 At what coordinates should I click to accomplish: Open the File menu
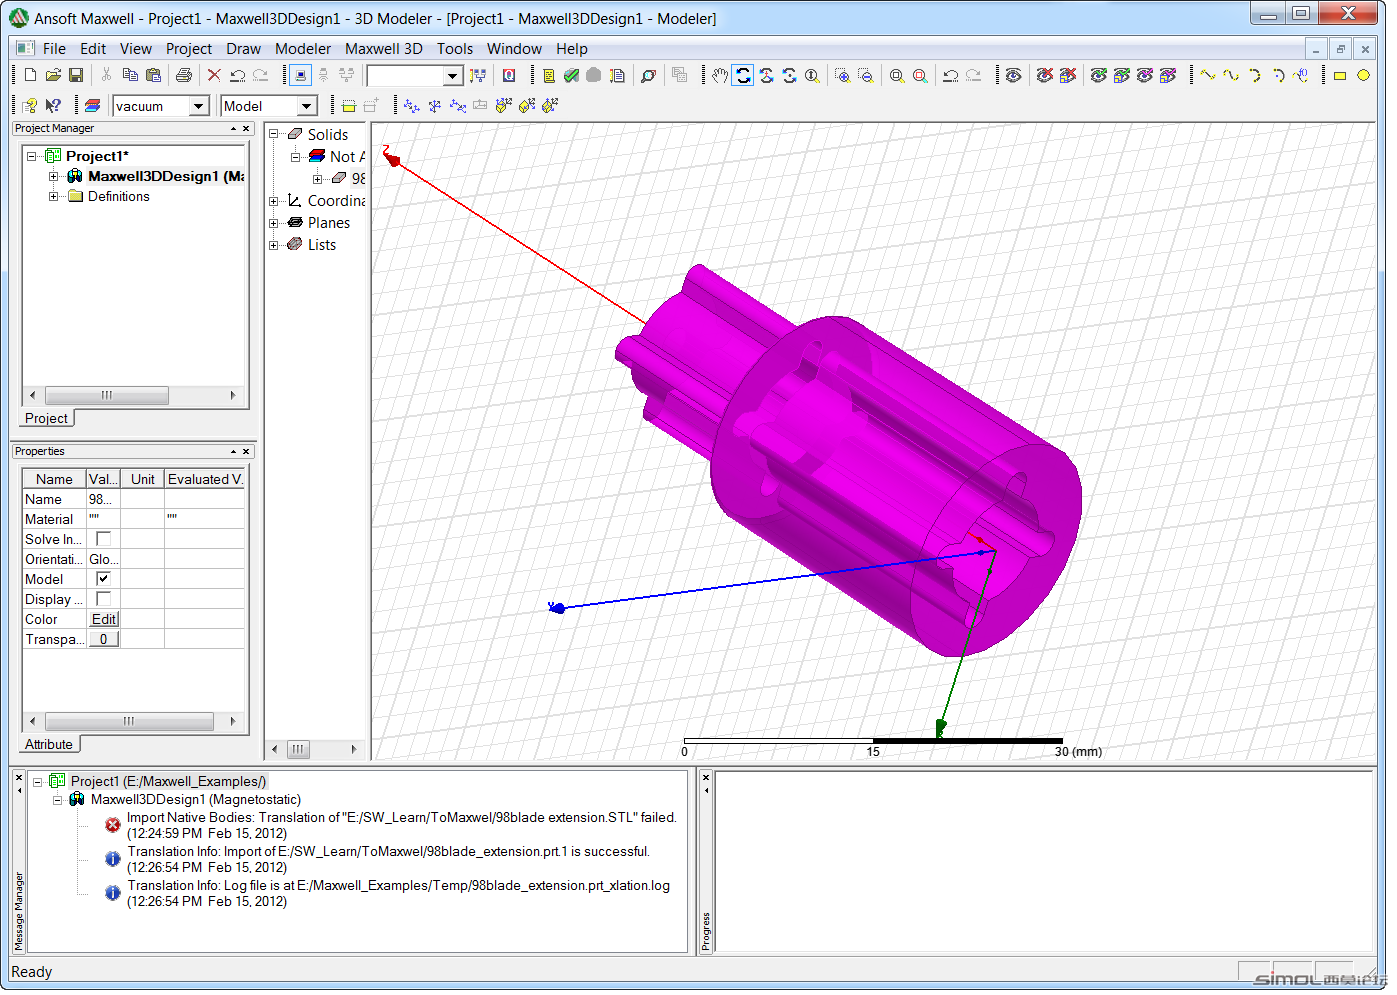(x=54, y=49)
